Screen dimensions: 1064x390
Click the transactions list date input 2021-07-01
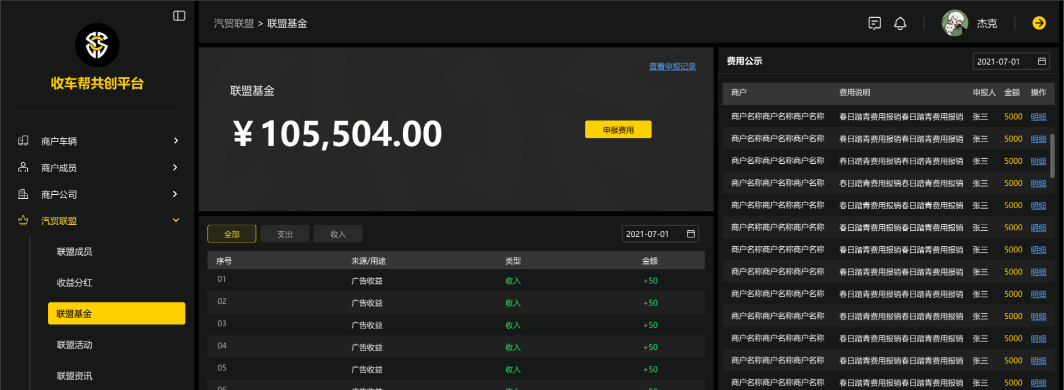point(660,234)
